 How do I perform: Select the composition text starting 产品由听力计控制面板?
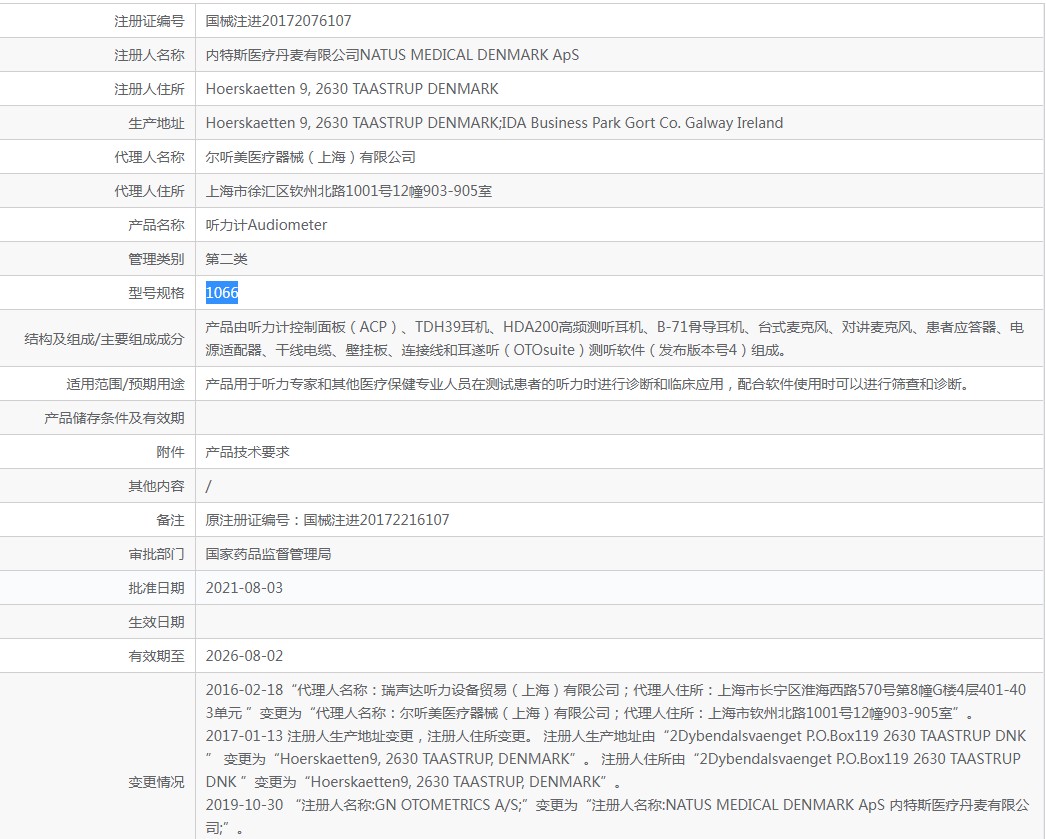(x=614, y=339)
